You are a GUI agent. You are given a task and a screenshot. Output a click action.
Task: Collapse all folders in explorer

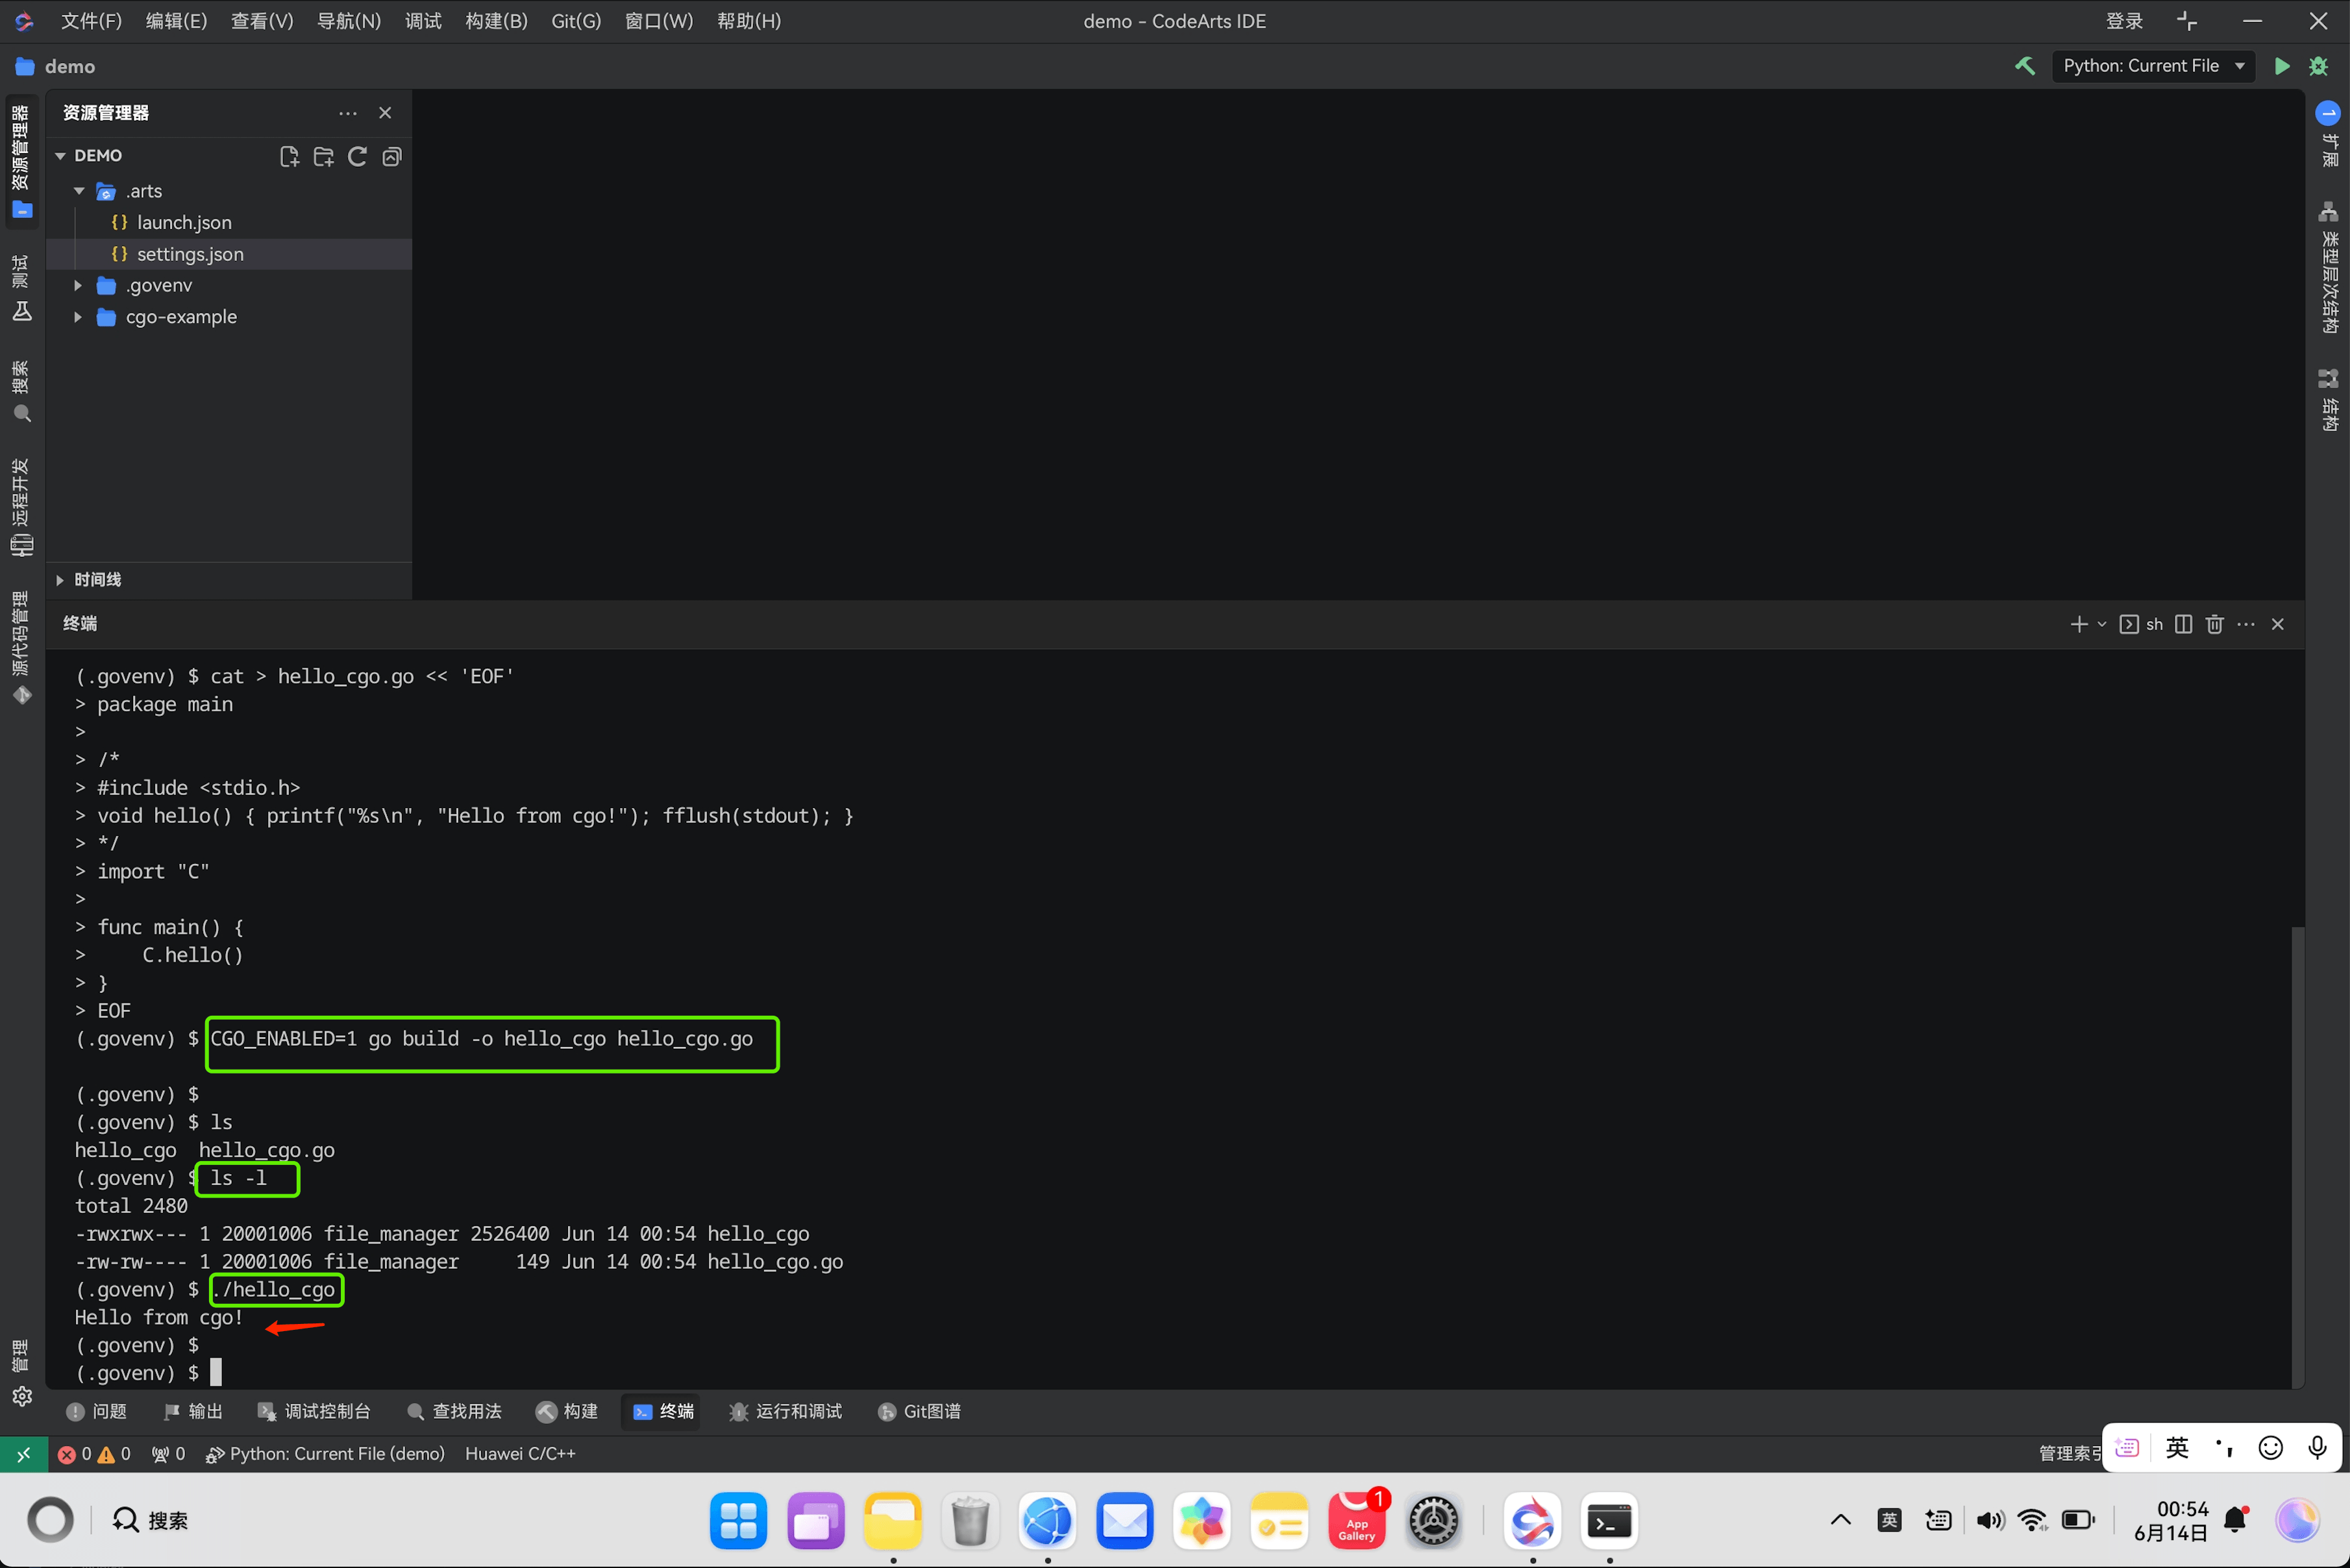pos(391,156)
